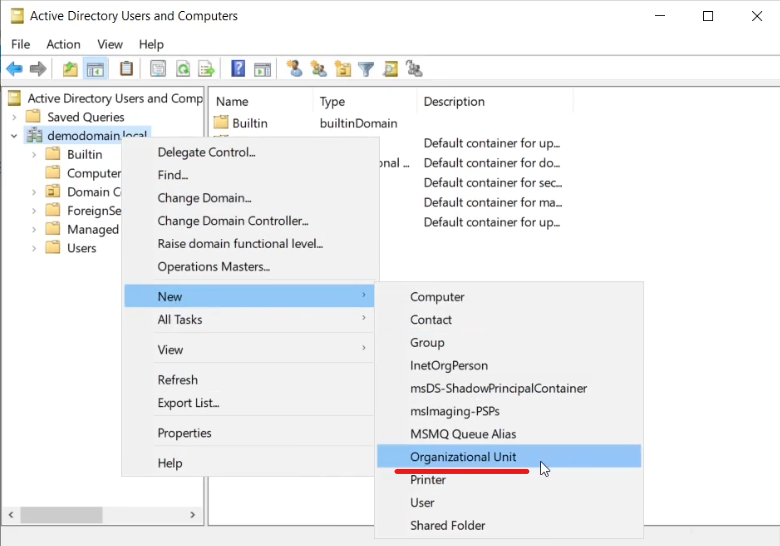Open Help with the blue question mark icon
780x546 pixels.
click(238, 69)
